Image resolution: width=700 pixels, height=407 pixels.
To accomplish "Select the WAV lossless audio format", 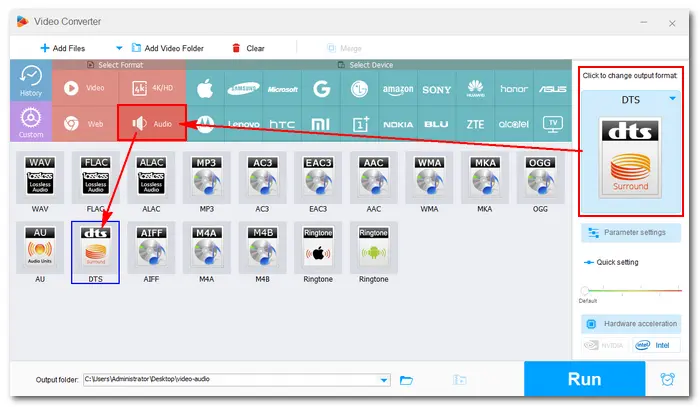I will click(x=40, y=177).
